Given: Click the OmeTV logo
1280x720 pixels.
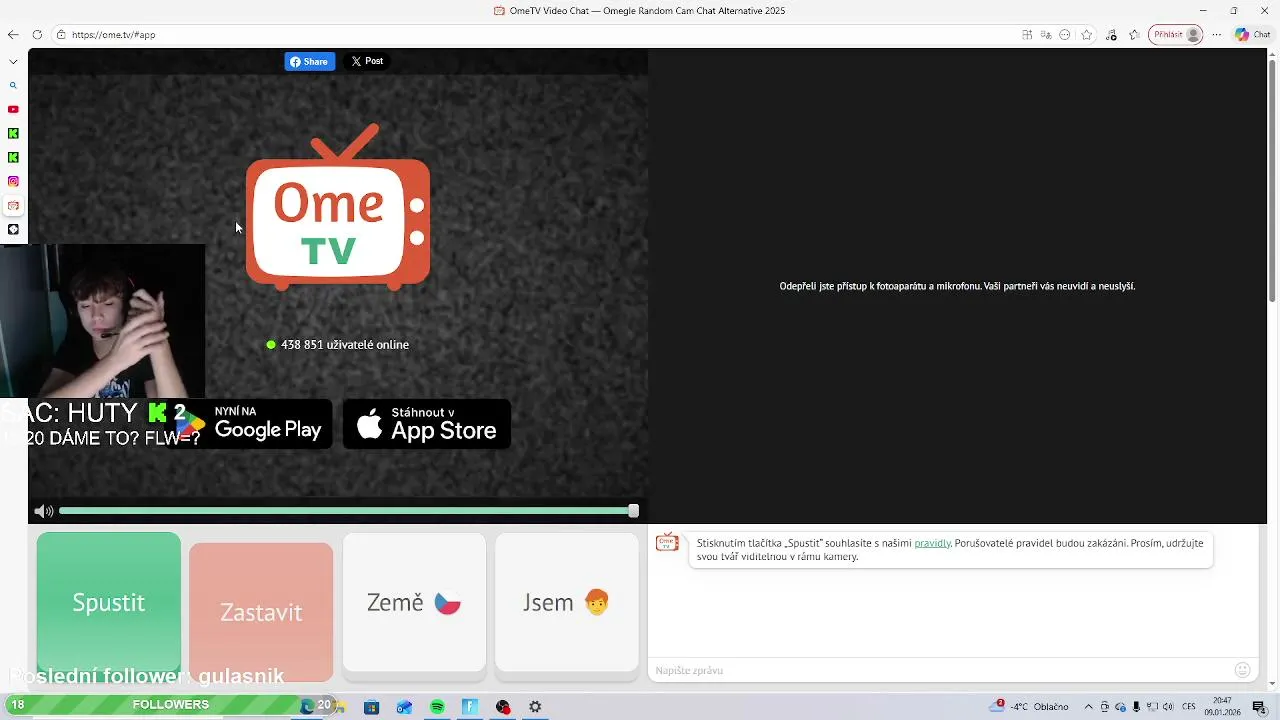Looking at the screenshot, I should [338, 207].
